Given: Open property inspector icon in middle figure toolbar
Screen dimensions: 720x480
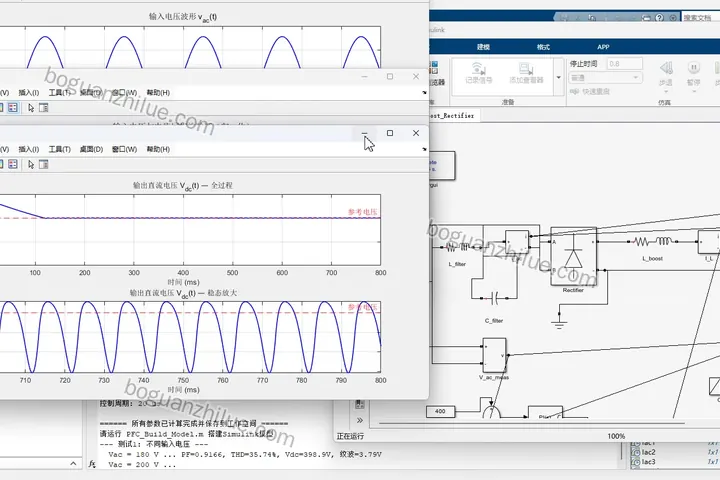Looking at the screenshot, I should tap(44, 108).
